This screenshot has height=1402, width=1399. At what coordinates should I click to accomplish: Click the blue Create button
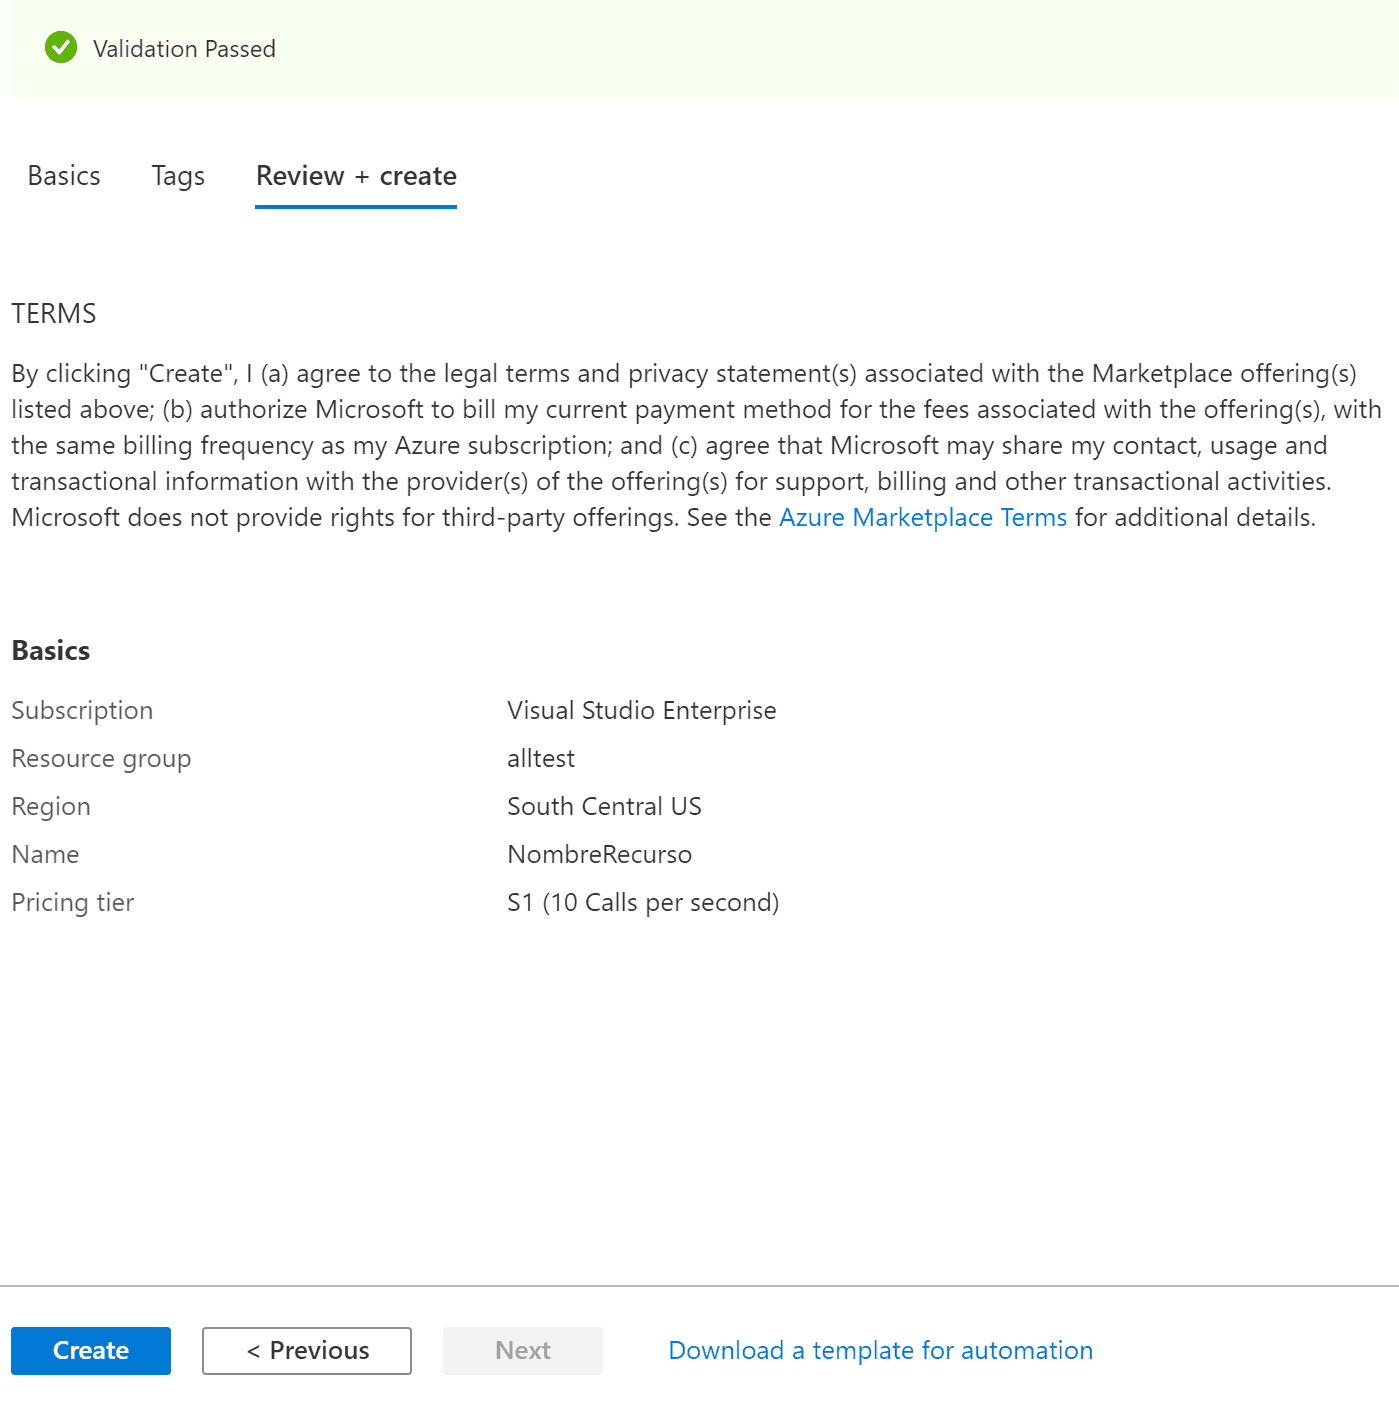pyautogui.click(x=91, y=1350)
